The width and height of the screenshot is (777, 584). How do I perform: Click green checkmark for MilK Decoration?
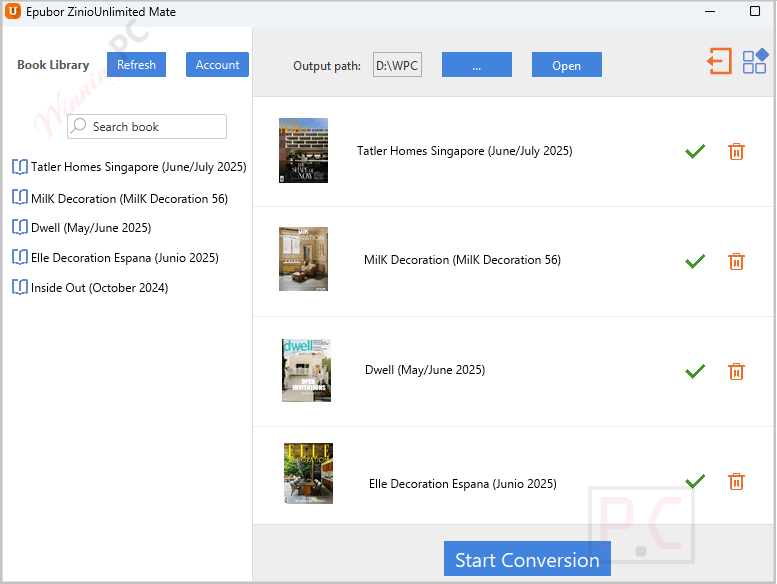(695, 261)
